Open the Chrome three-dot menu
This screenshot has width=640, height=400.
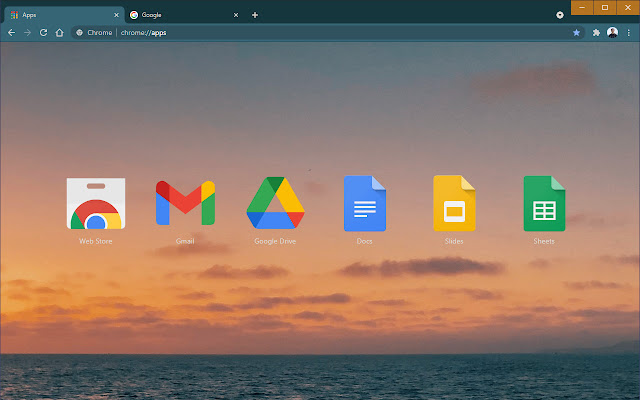coord(628,32)
